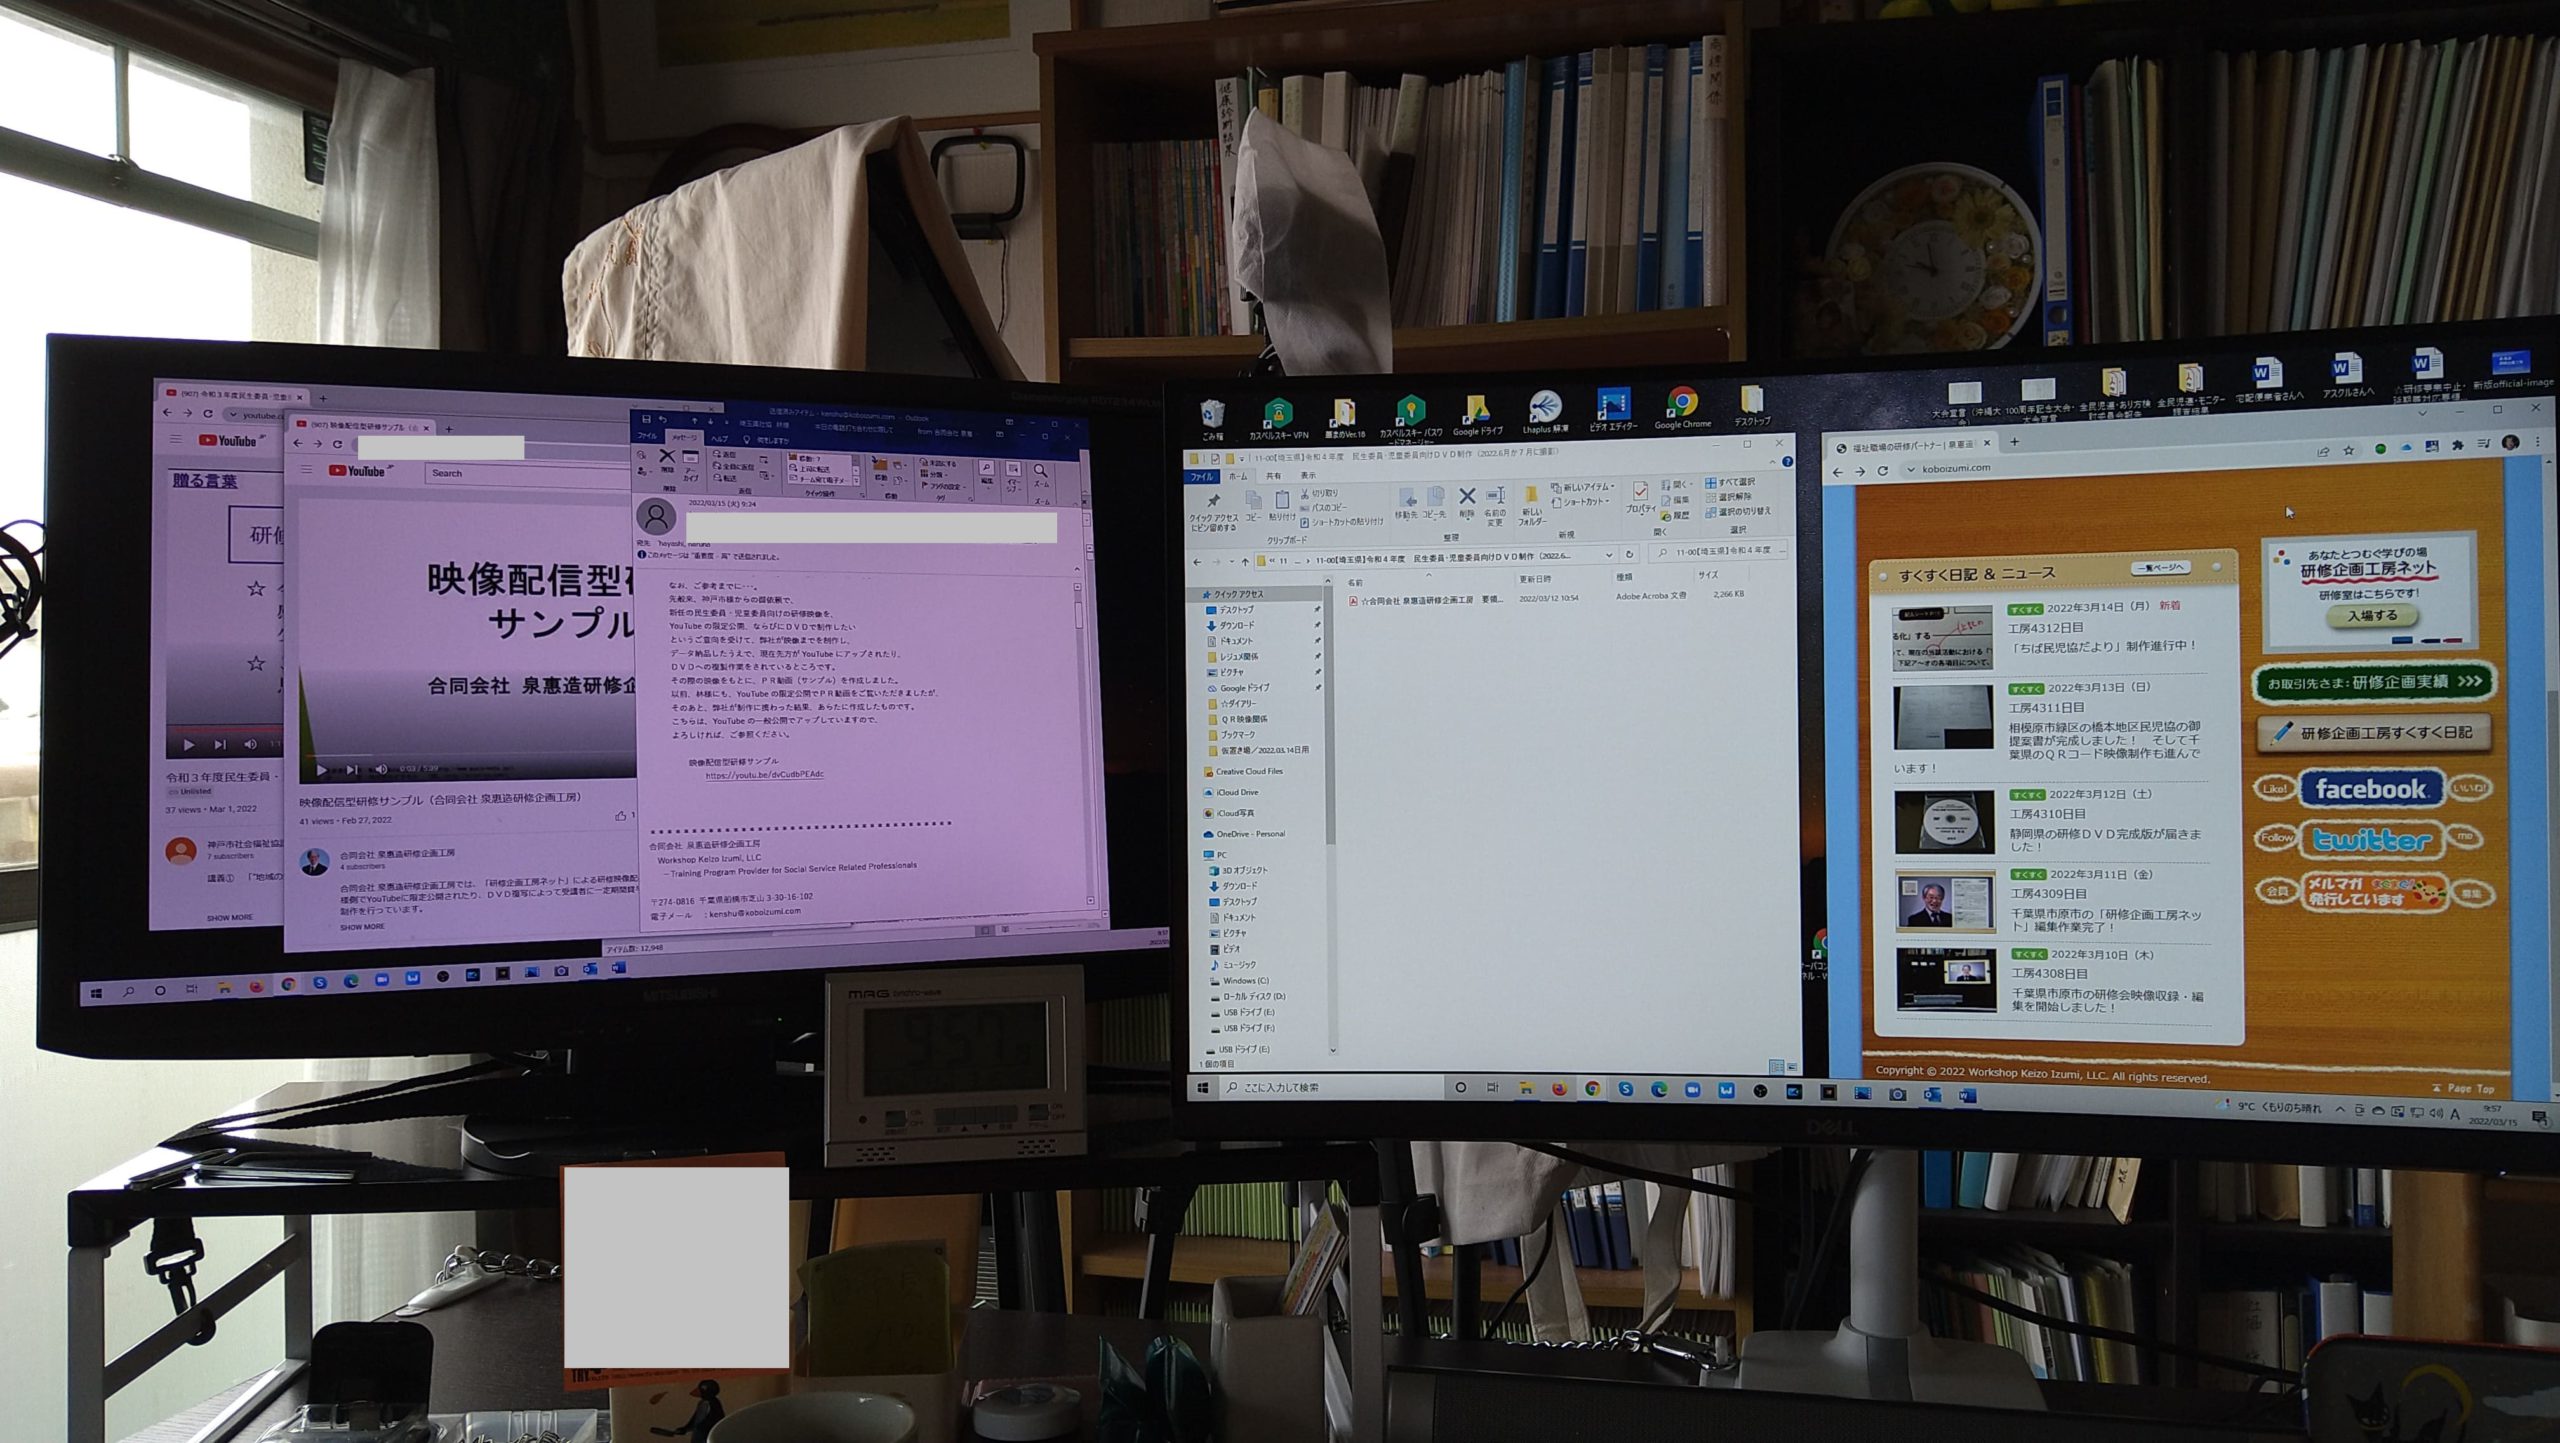Collapse the Explorer ribbon with the chevron

1775,462
